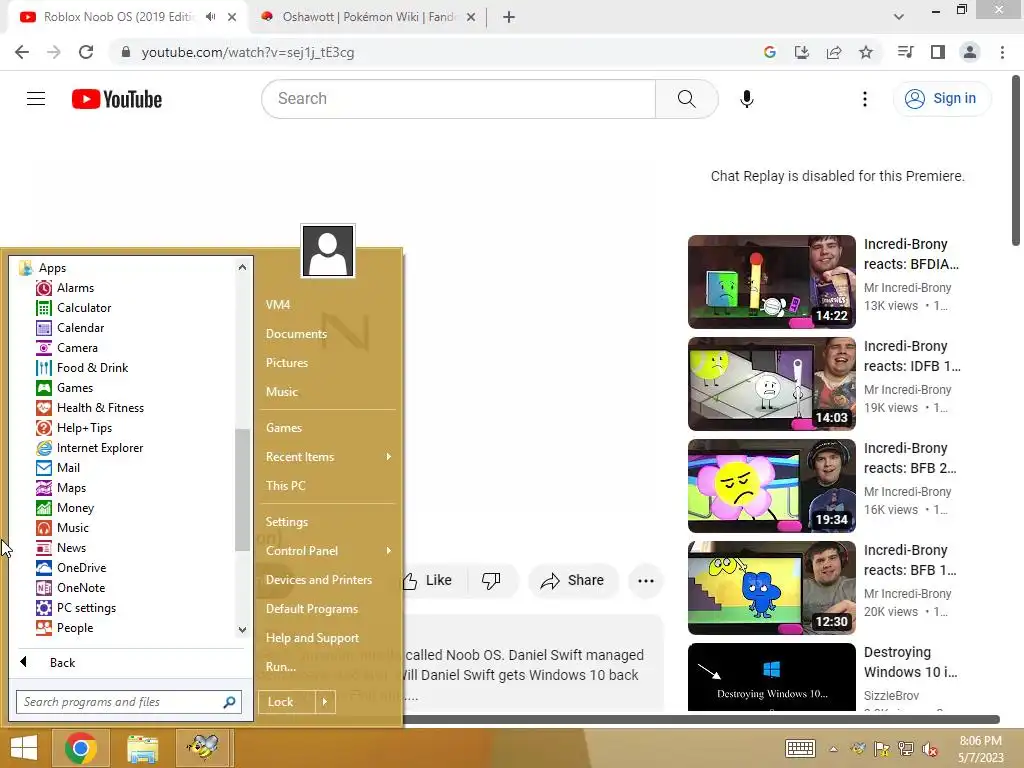Click the start menu apps list scrollbar thumb
Image resolution: width=1024 pixels, height=768 pixels.
tap(242, 490)
